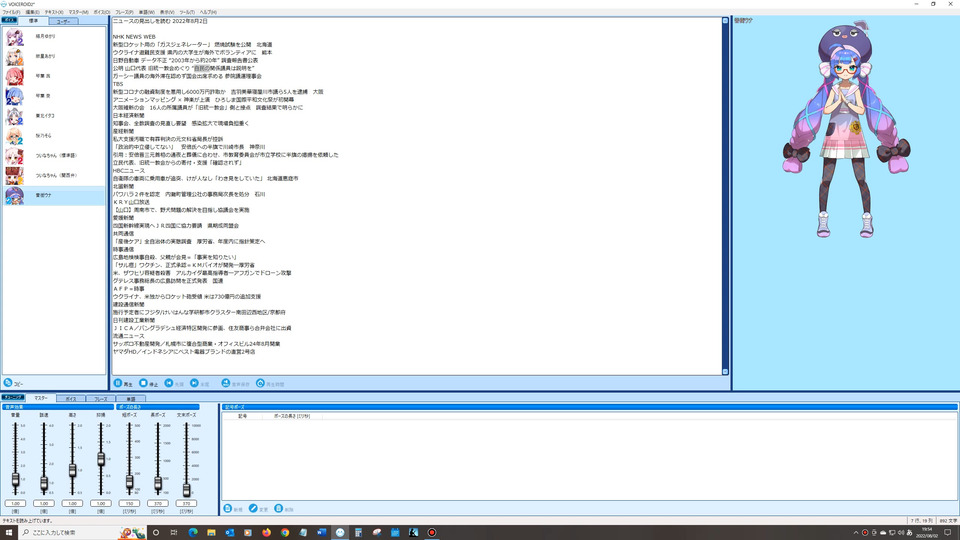Click the 短ポーズ slider handle
Image resolution: width=960 pixels, height=540 pixels.
[129, 482]
